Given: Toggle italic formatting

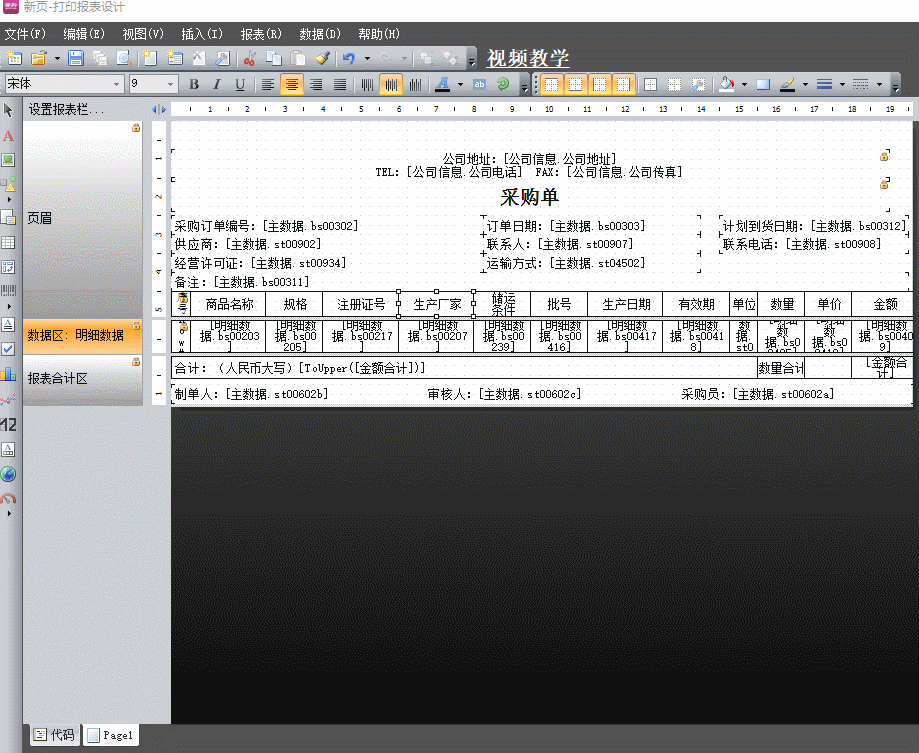Looking at the screenshot, I should click(x=216, y=85).
